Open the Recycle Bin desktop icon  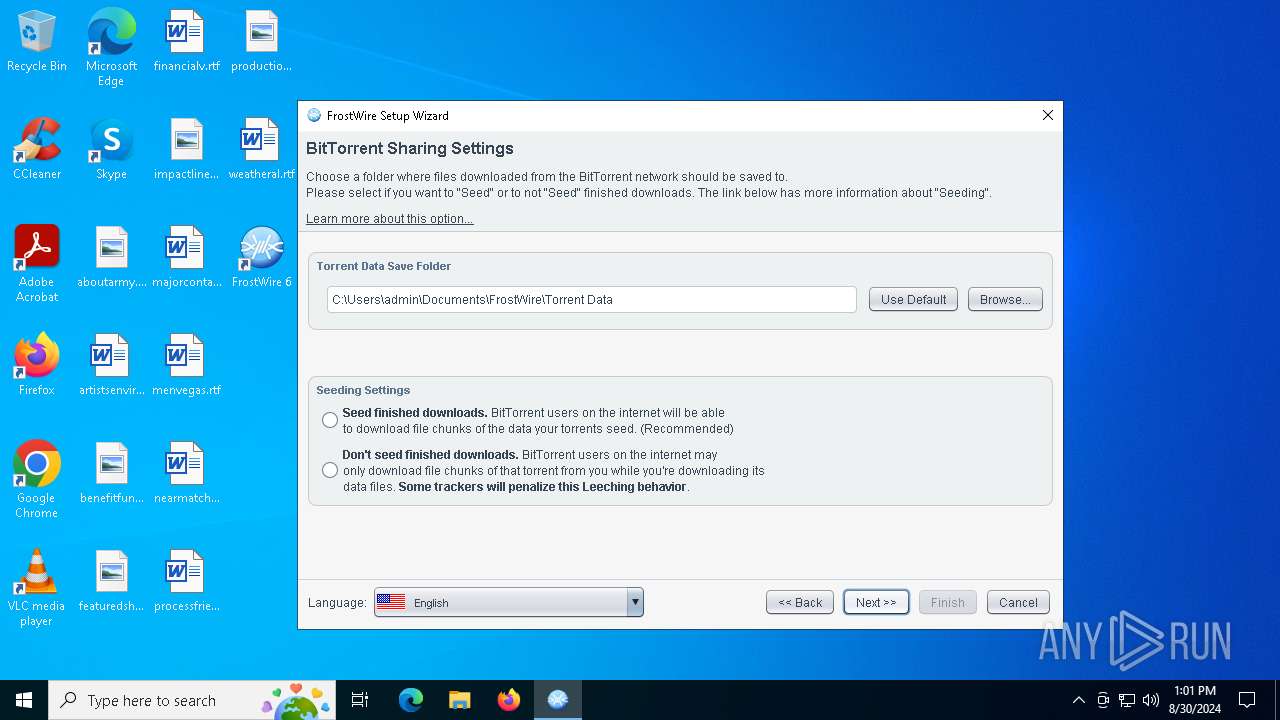pos(37,42)
